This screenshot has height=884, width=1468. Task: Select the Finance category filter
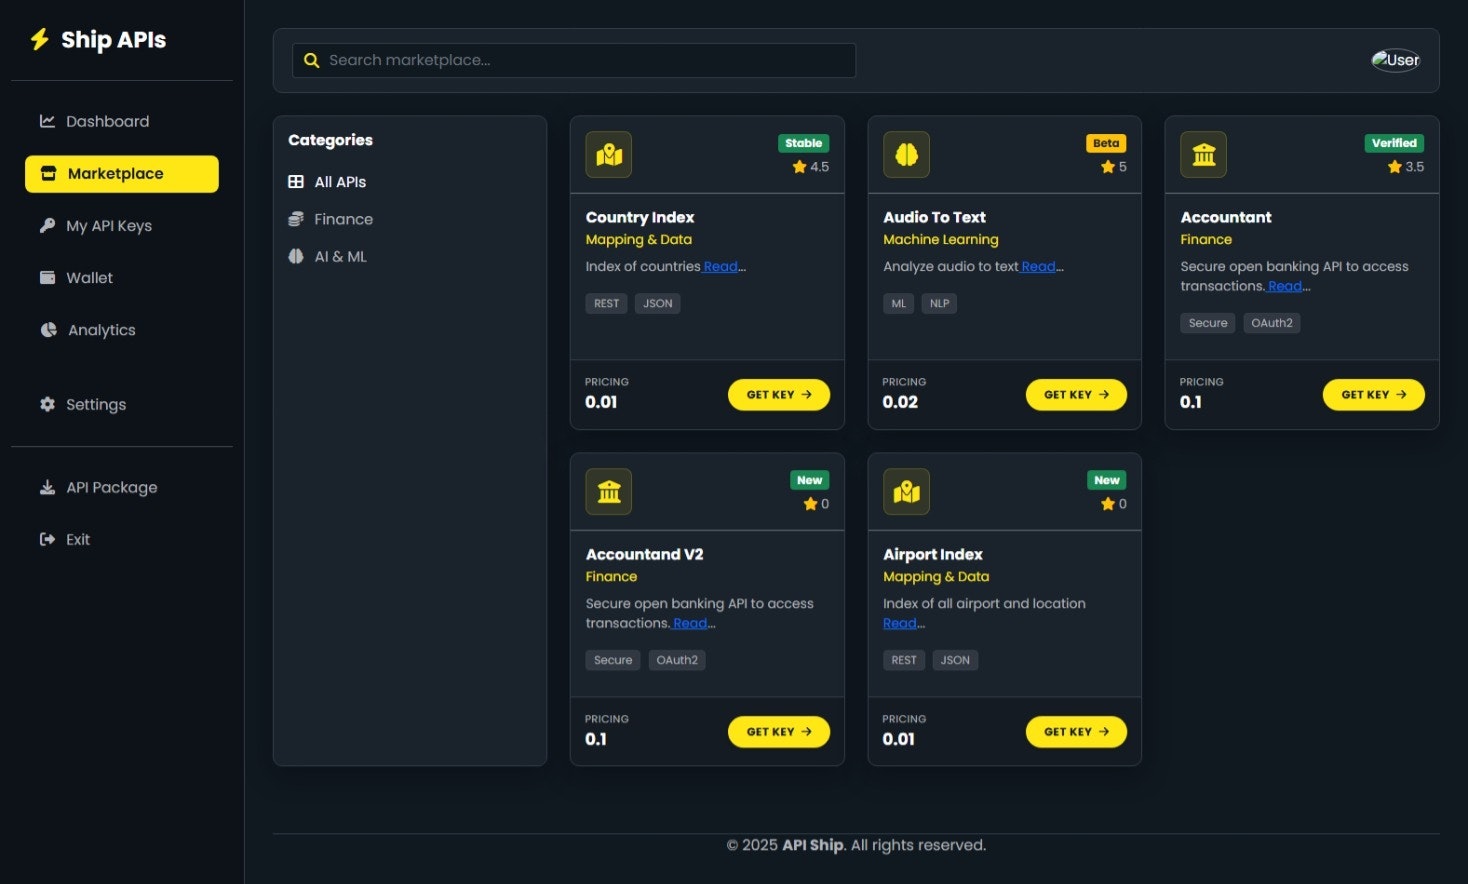(x=343, y=219)
